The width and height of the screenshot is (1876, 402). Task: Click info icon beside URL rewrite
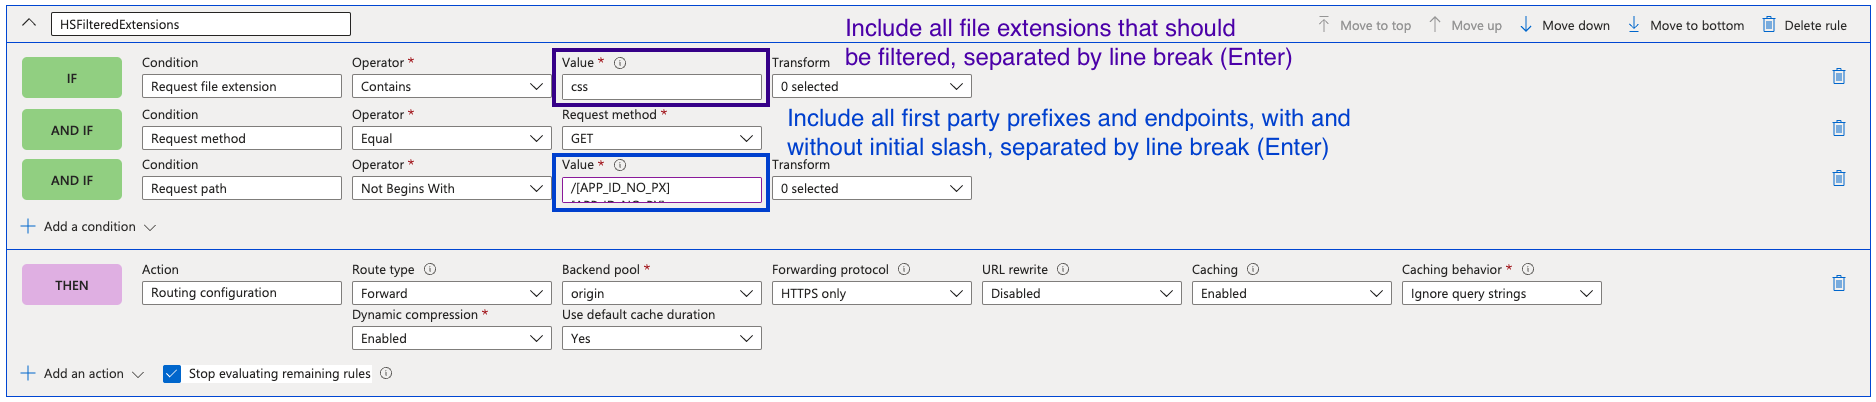coord(1063,269)
